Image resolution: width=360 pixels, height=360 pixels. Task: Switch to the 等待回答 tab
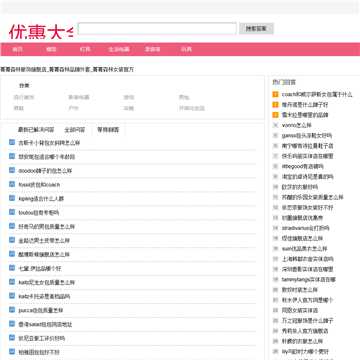pyautogui.click(x=108, y=130)
